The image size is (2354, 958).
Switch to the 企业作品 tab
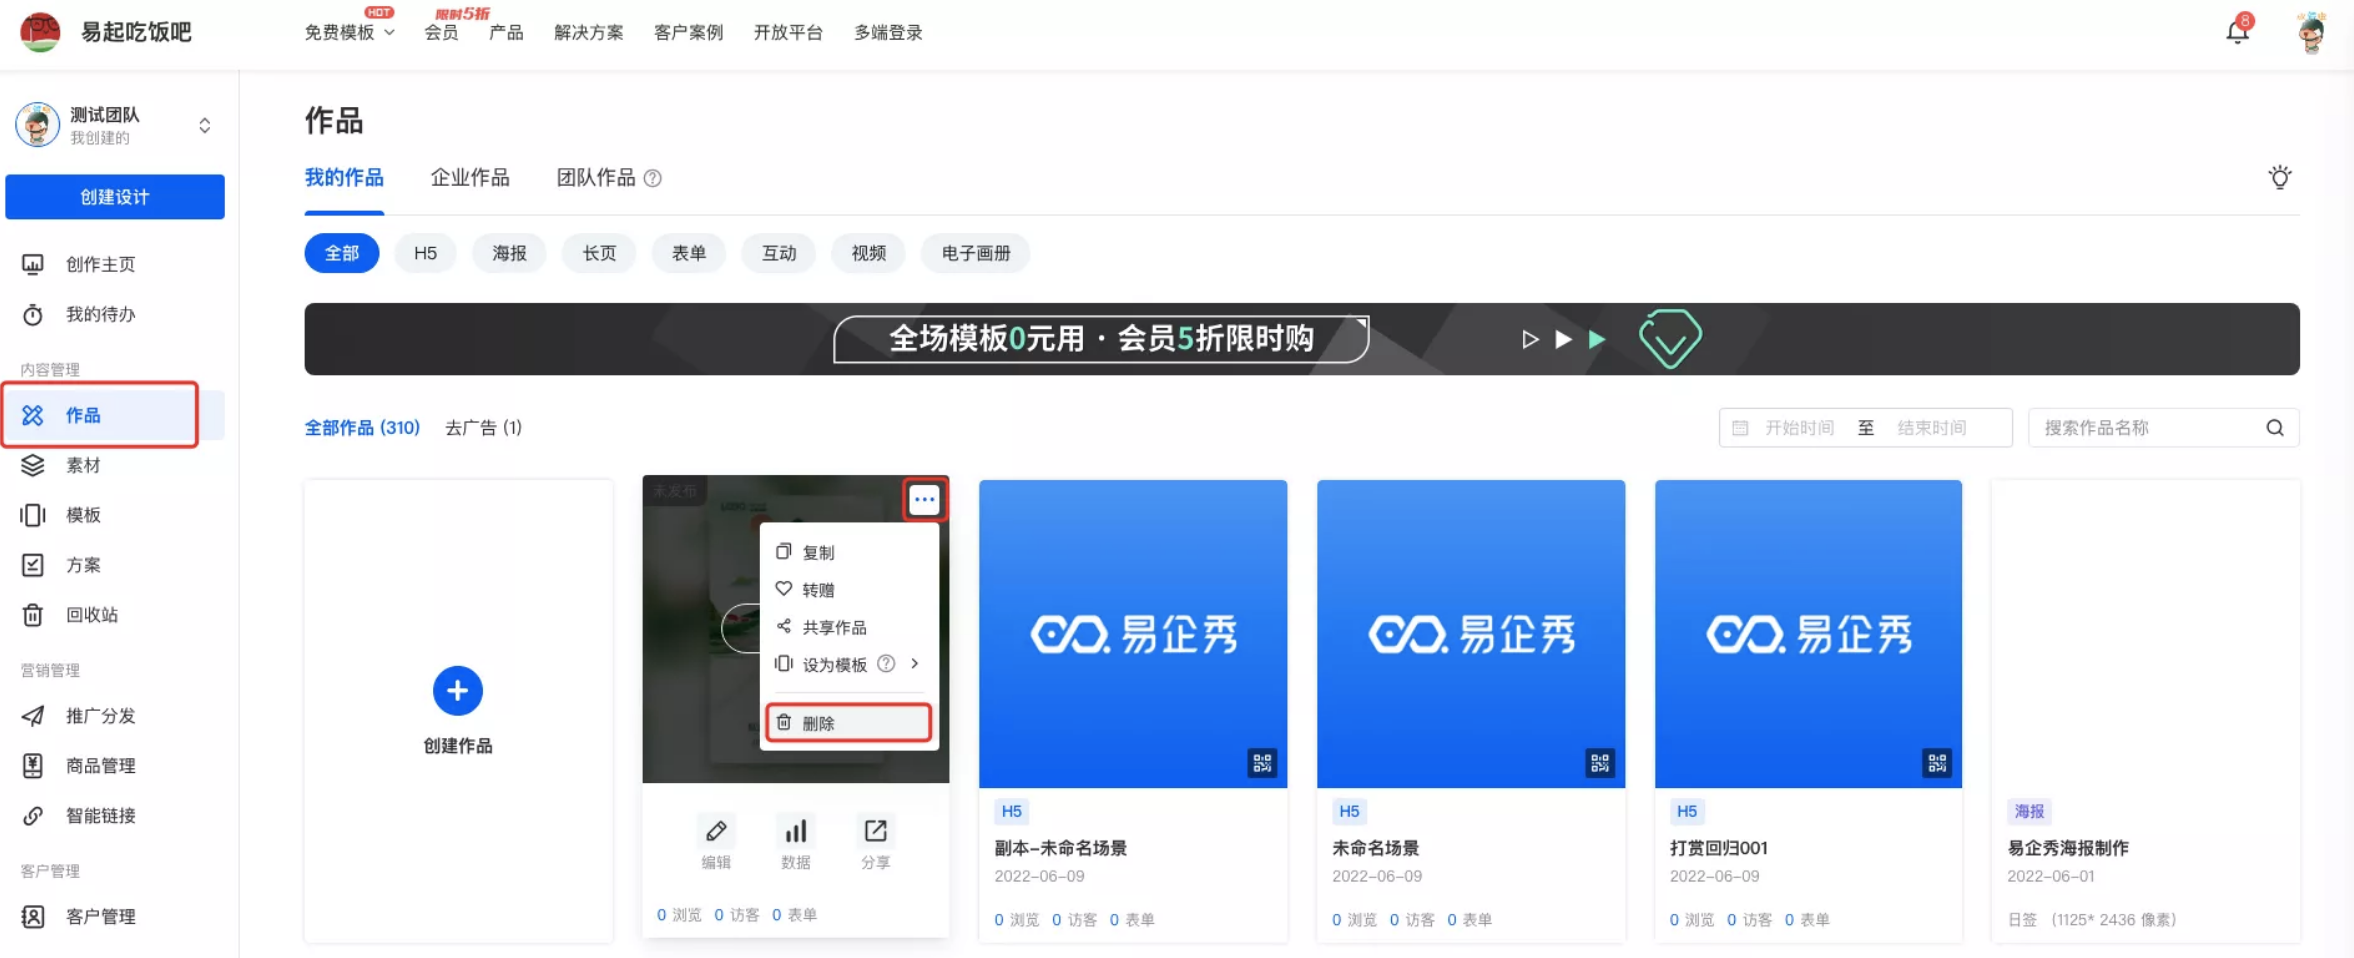[470, 178]
